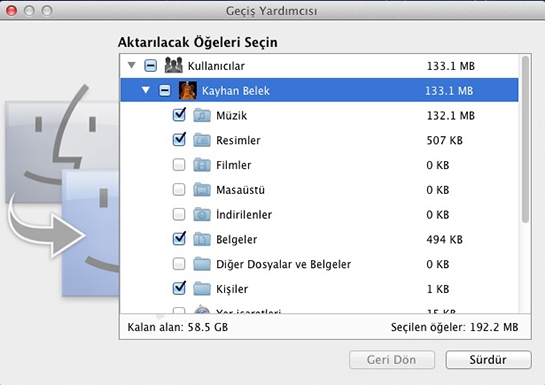
Task: Select the Masaüstü row label
Action: tap(240, 190)
